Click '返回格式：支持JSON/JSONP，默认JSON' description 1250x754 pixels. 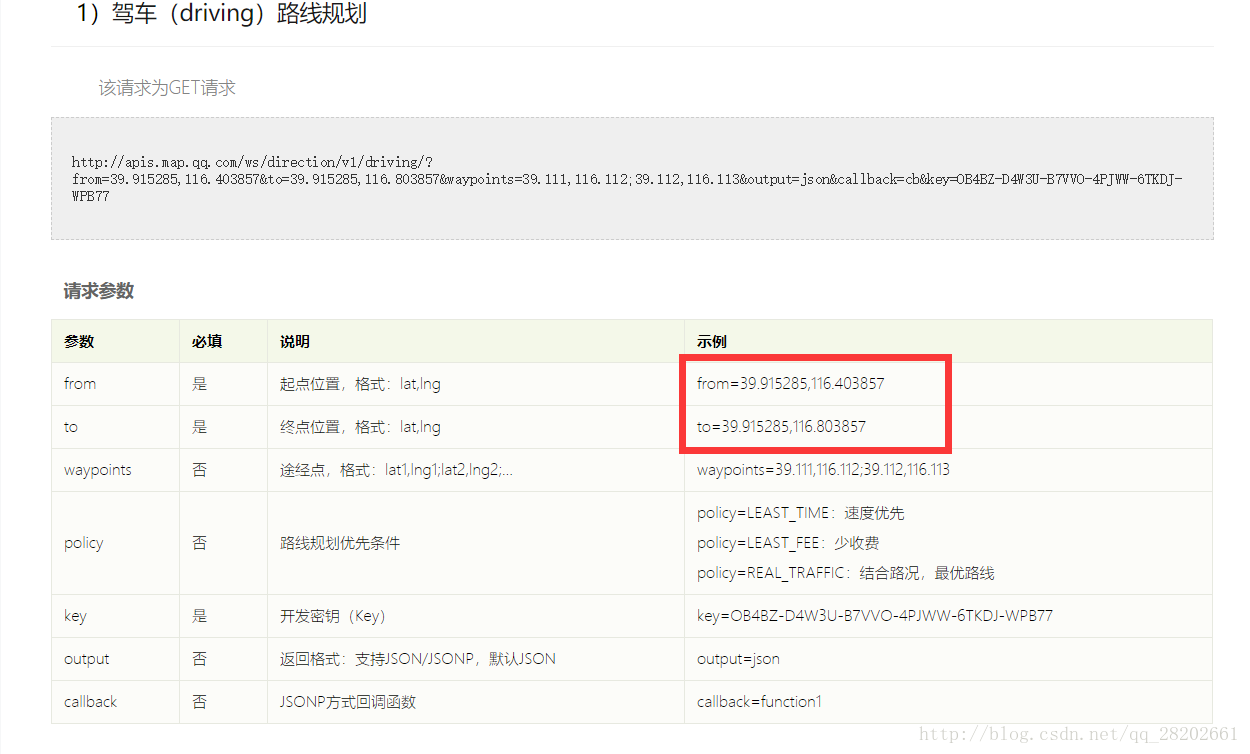coord(418,659)
